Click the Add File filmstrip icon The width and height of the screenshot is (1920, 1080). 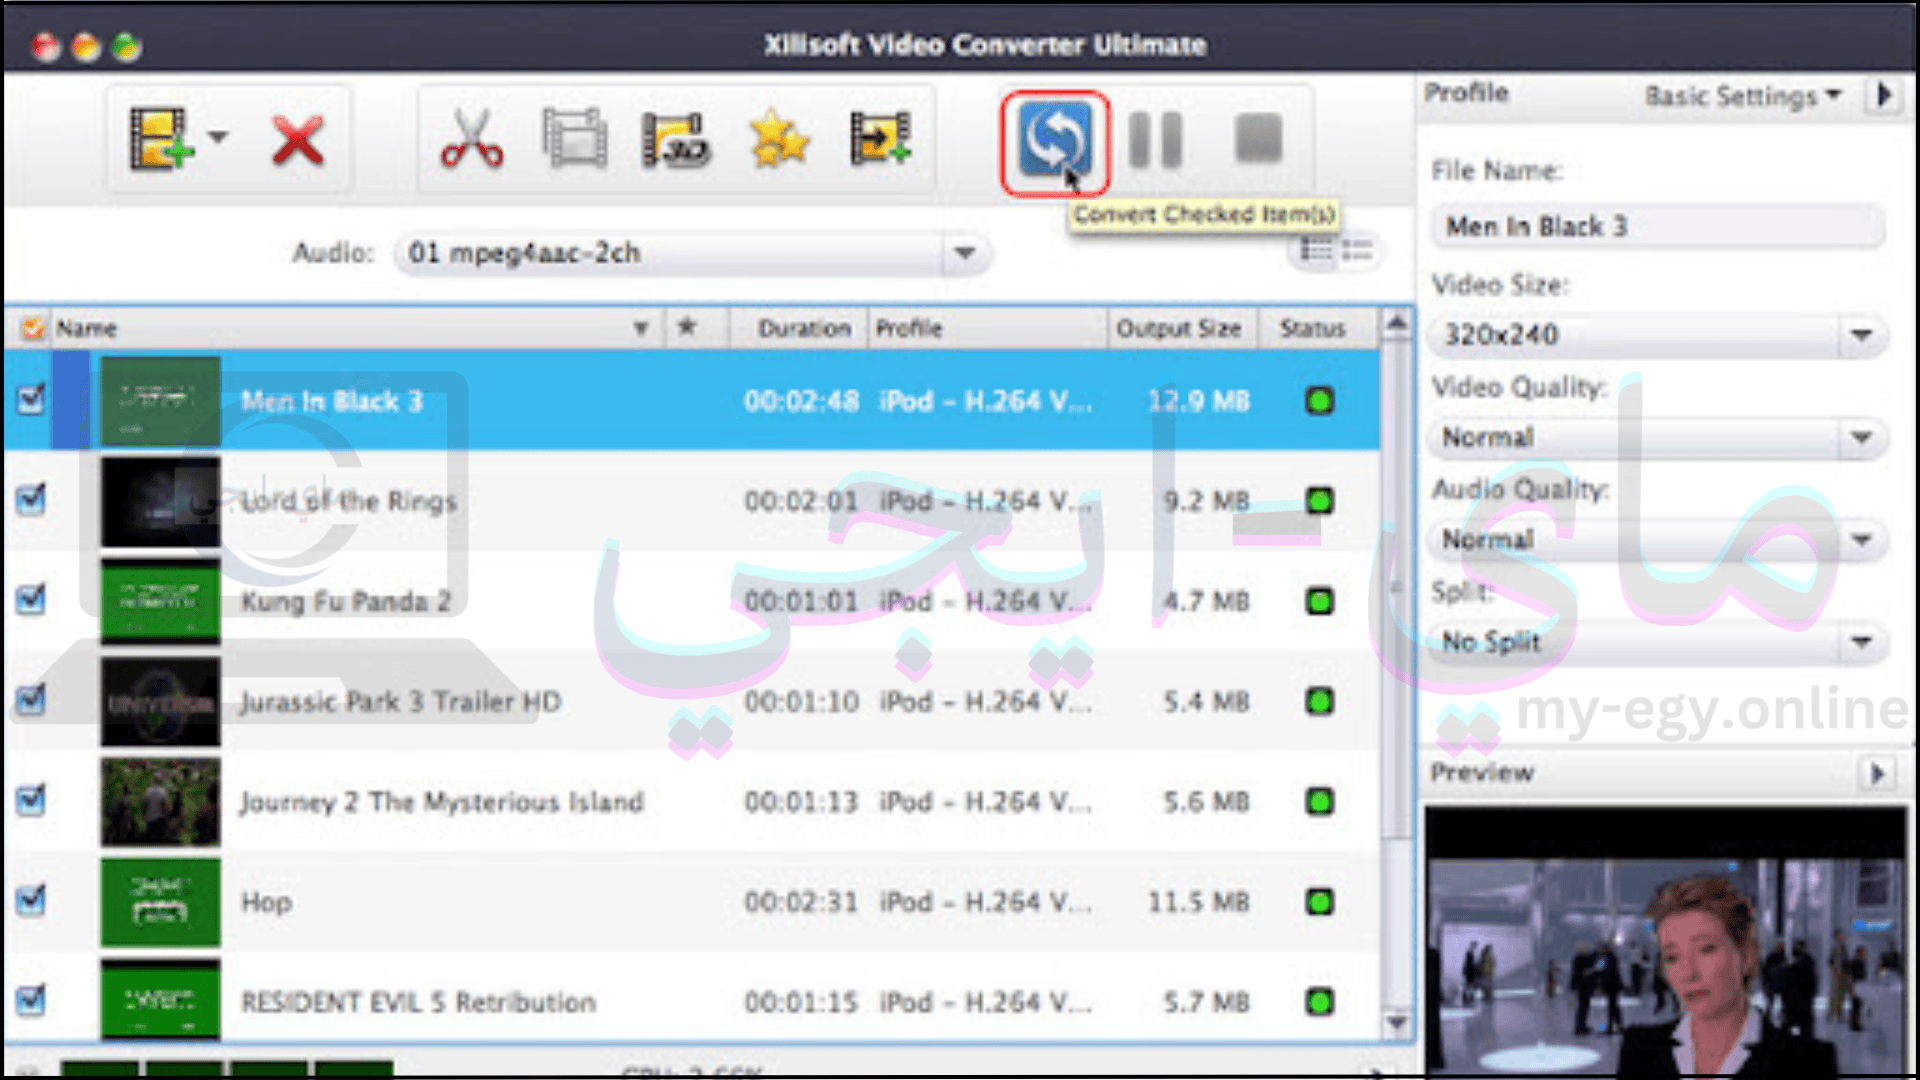coord(161,139)
